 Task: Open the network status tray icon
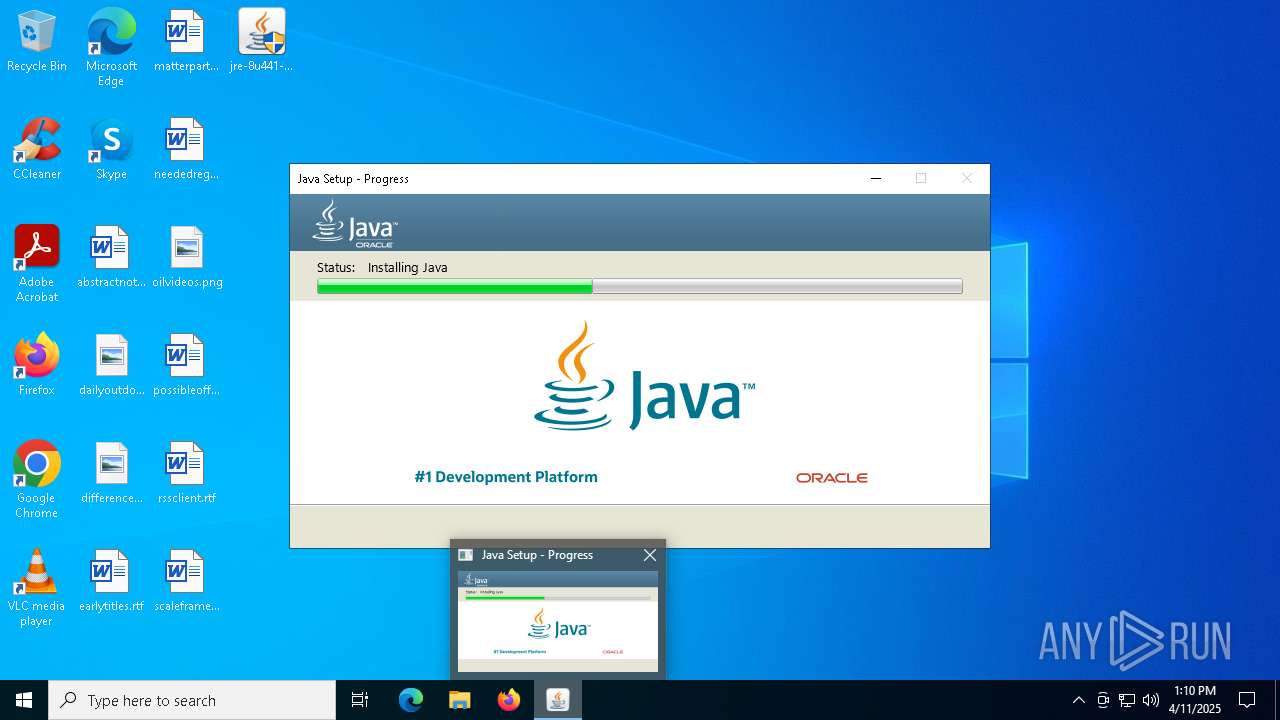[1127, 700]
